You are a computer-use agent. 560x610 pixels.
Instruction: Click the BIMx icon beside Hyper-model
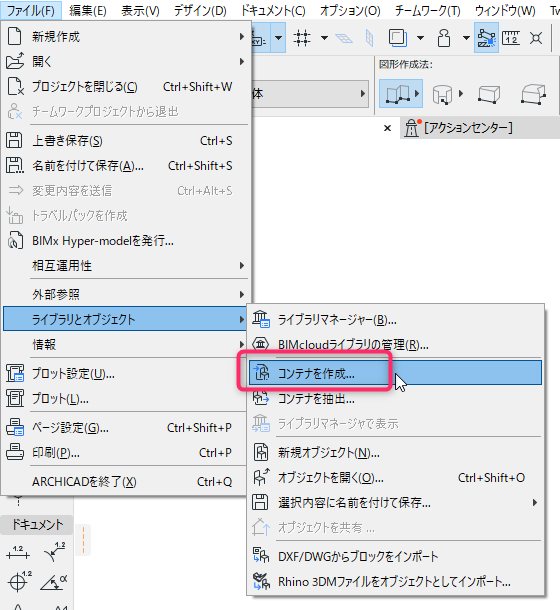15,240
